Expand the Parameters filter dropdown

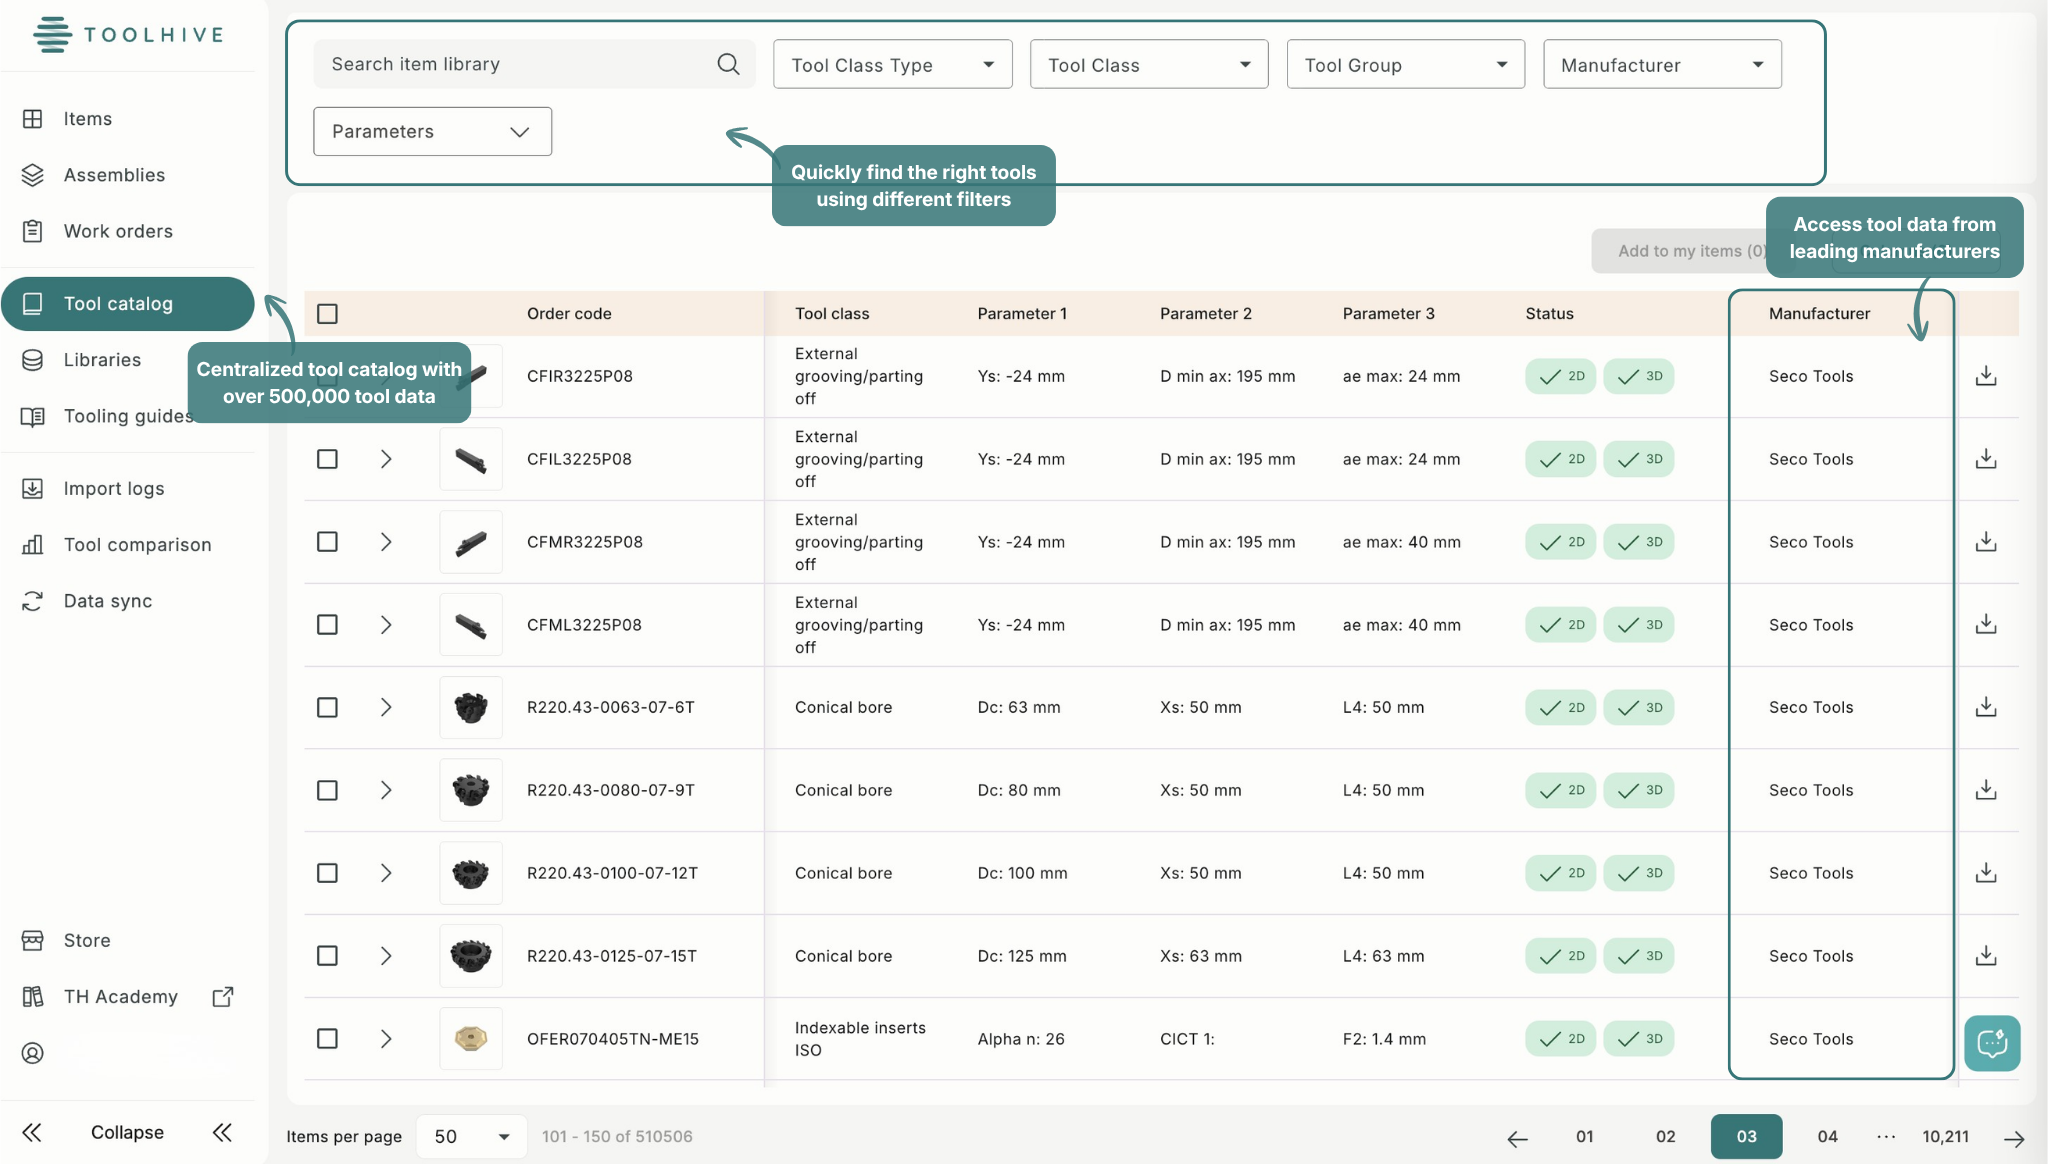(x=432, y=131)
